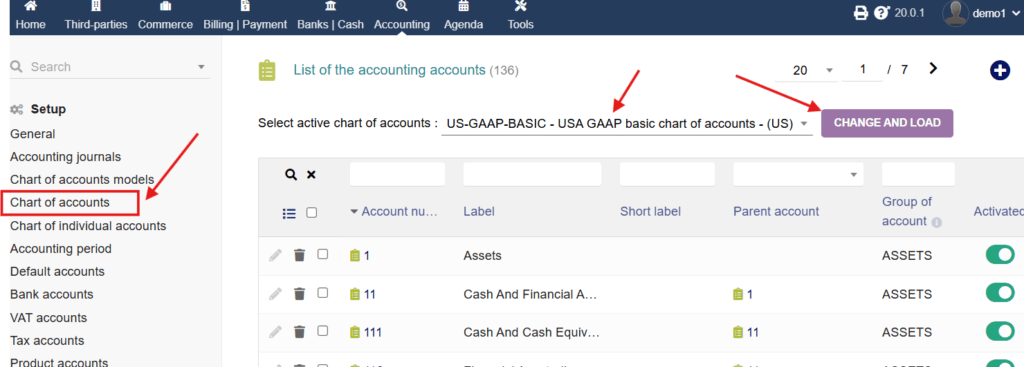Click the CHANGE AND LOAD button
Screen dimensions: 1024x367
(887, 123)
